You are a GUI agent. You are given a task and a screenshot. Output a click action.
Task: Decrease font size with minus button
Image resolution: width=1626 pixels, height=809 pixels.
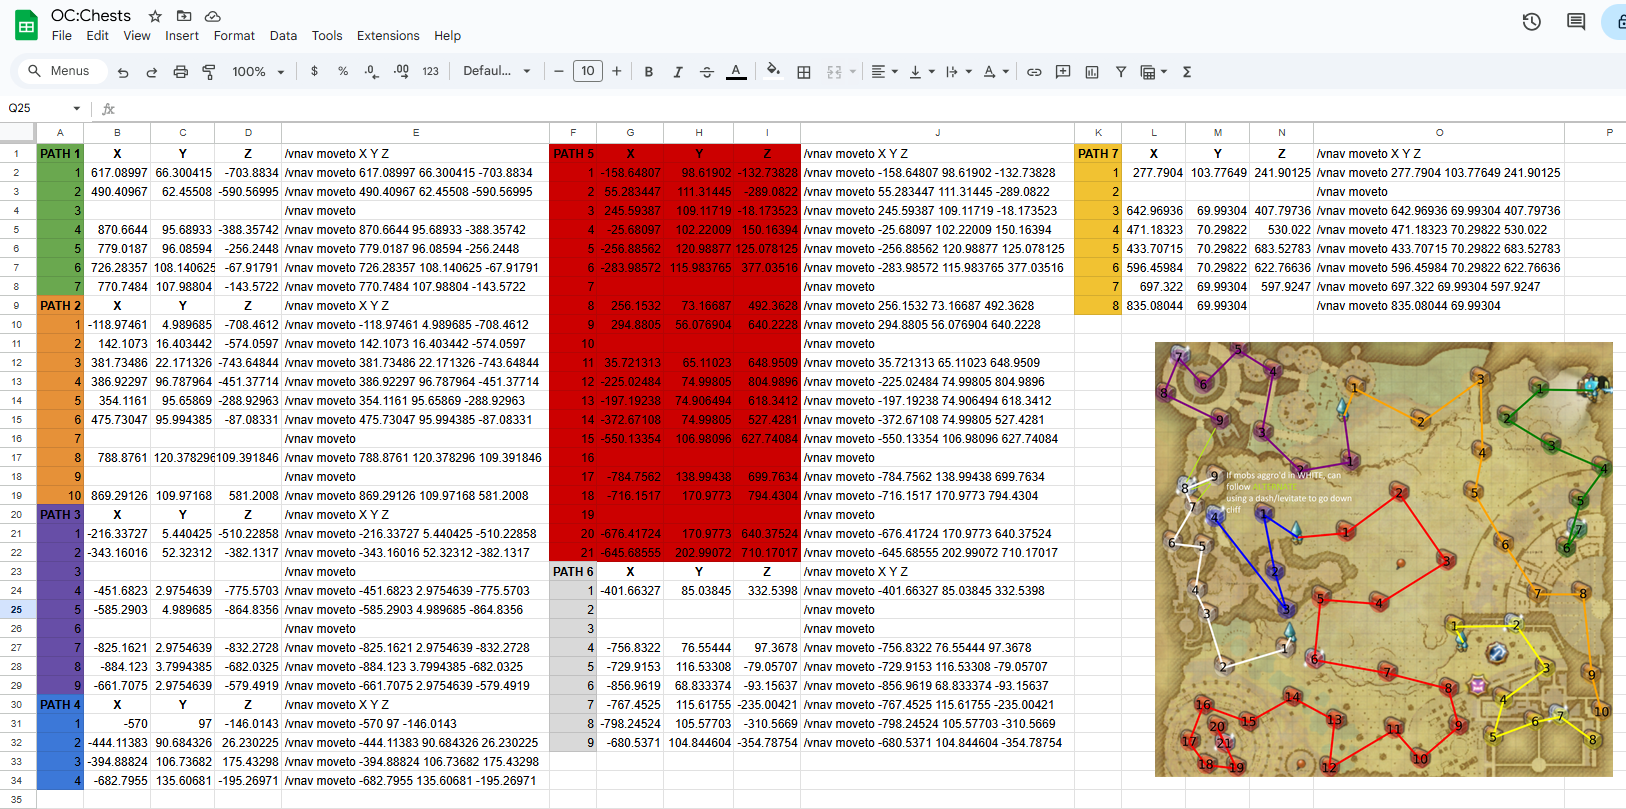[559, 71]
